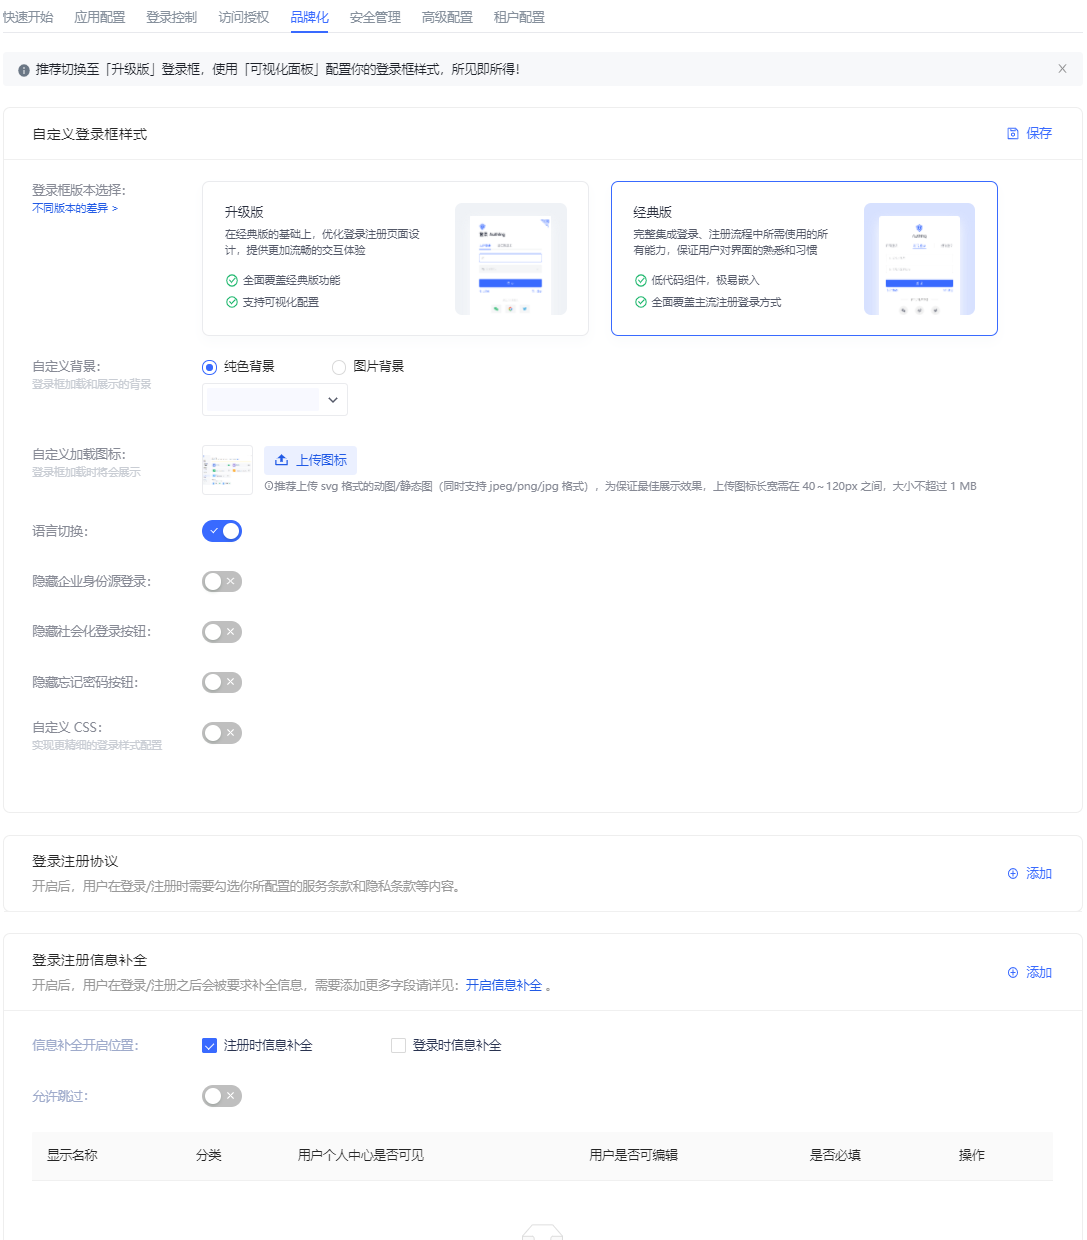
Task: Switch to the security management tab
Action: click(x=375, y=17)
